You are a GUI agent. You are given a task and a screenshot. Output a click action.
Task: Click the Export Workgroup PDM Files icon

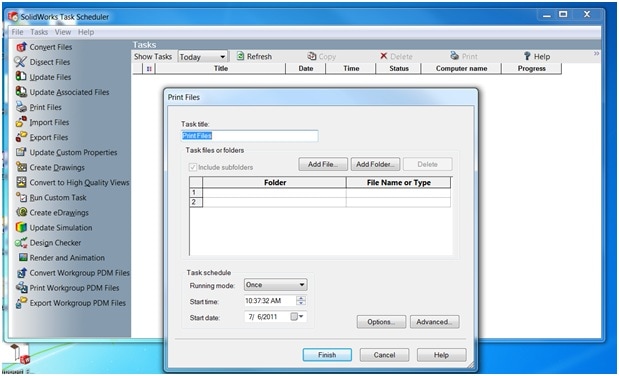click(x=21, y=303)
